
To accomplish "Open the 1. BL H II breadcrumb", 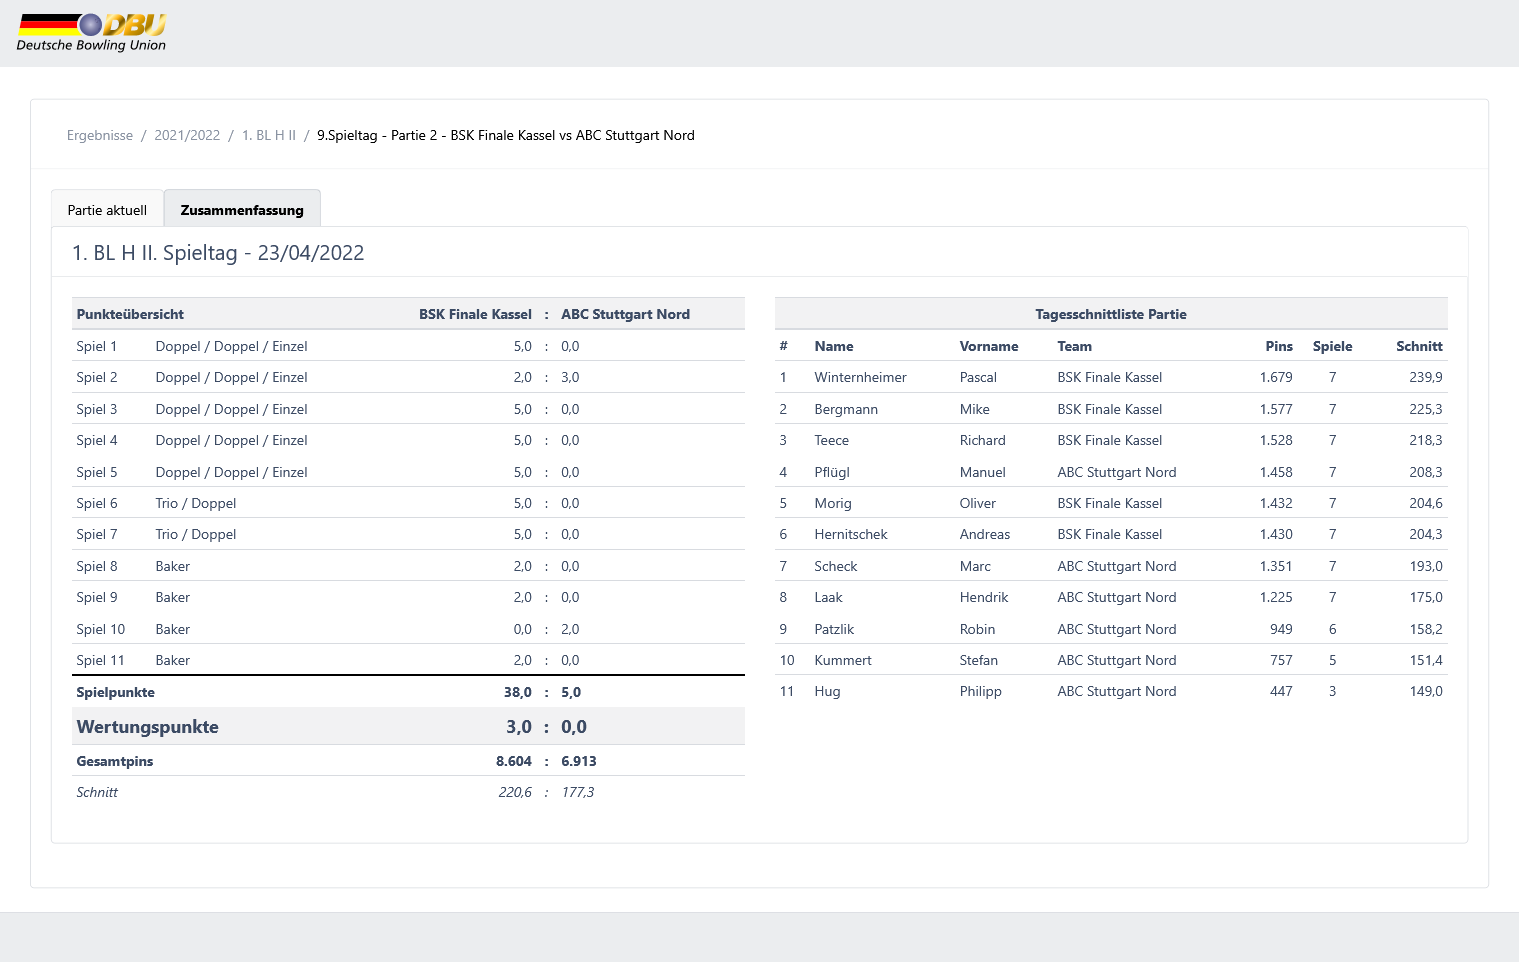I will click(269, 136).
